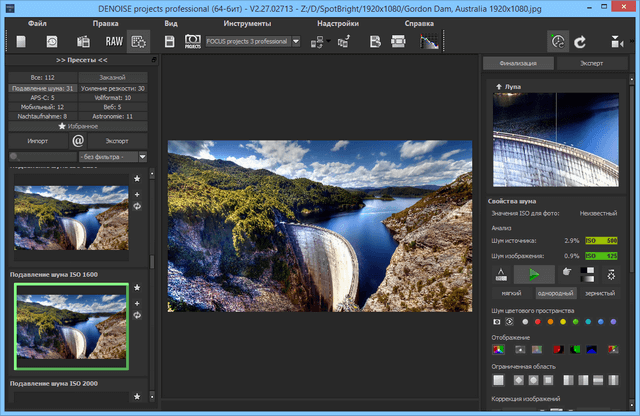
Task: Open image in FOCUS projects icon
Action: (x=193, y=42)
